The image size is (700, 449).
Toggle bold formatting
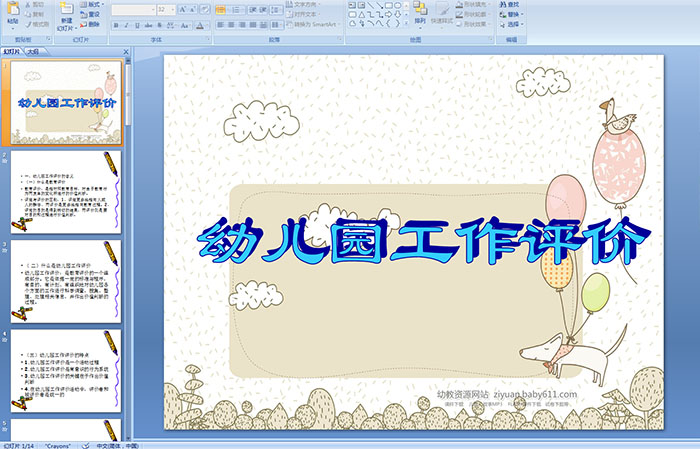[116, 25]
